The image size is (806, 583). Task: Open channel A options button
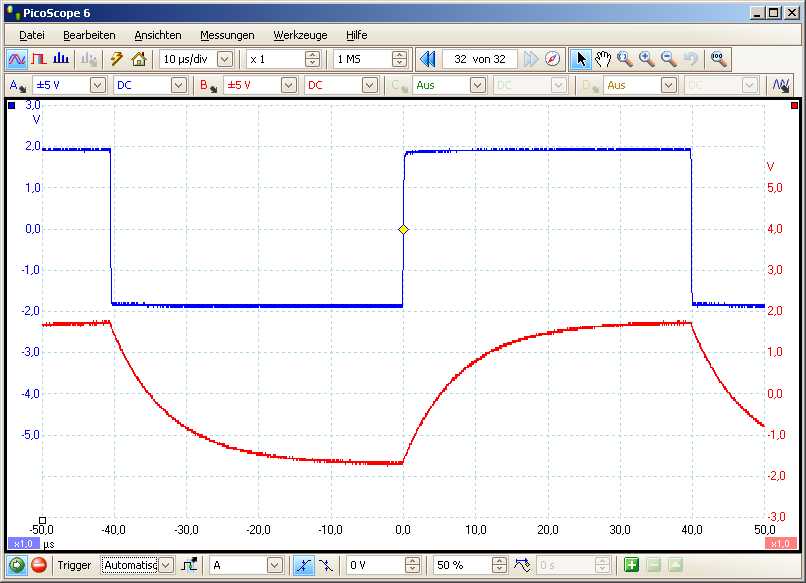(x=17, y=86)
